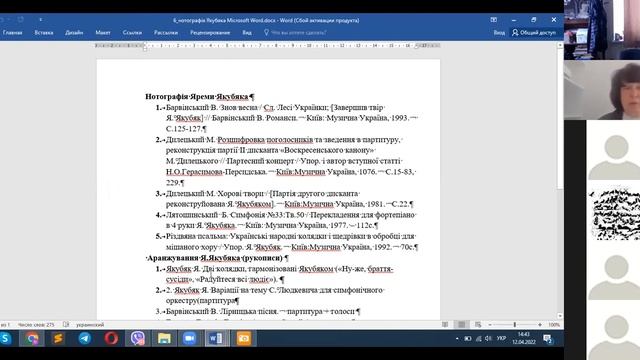Open Zoom from the taskbar
This screenshot has height=360, width=640.
190,338
